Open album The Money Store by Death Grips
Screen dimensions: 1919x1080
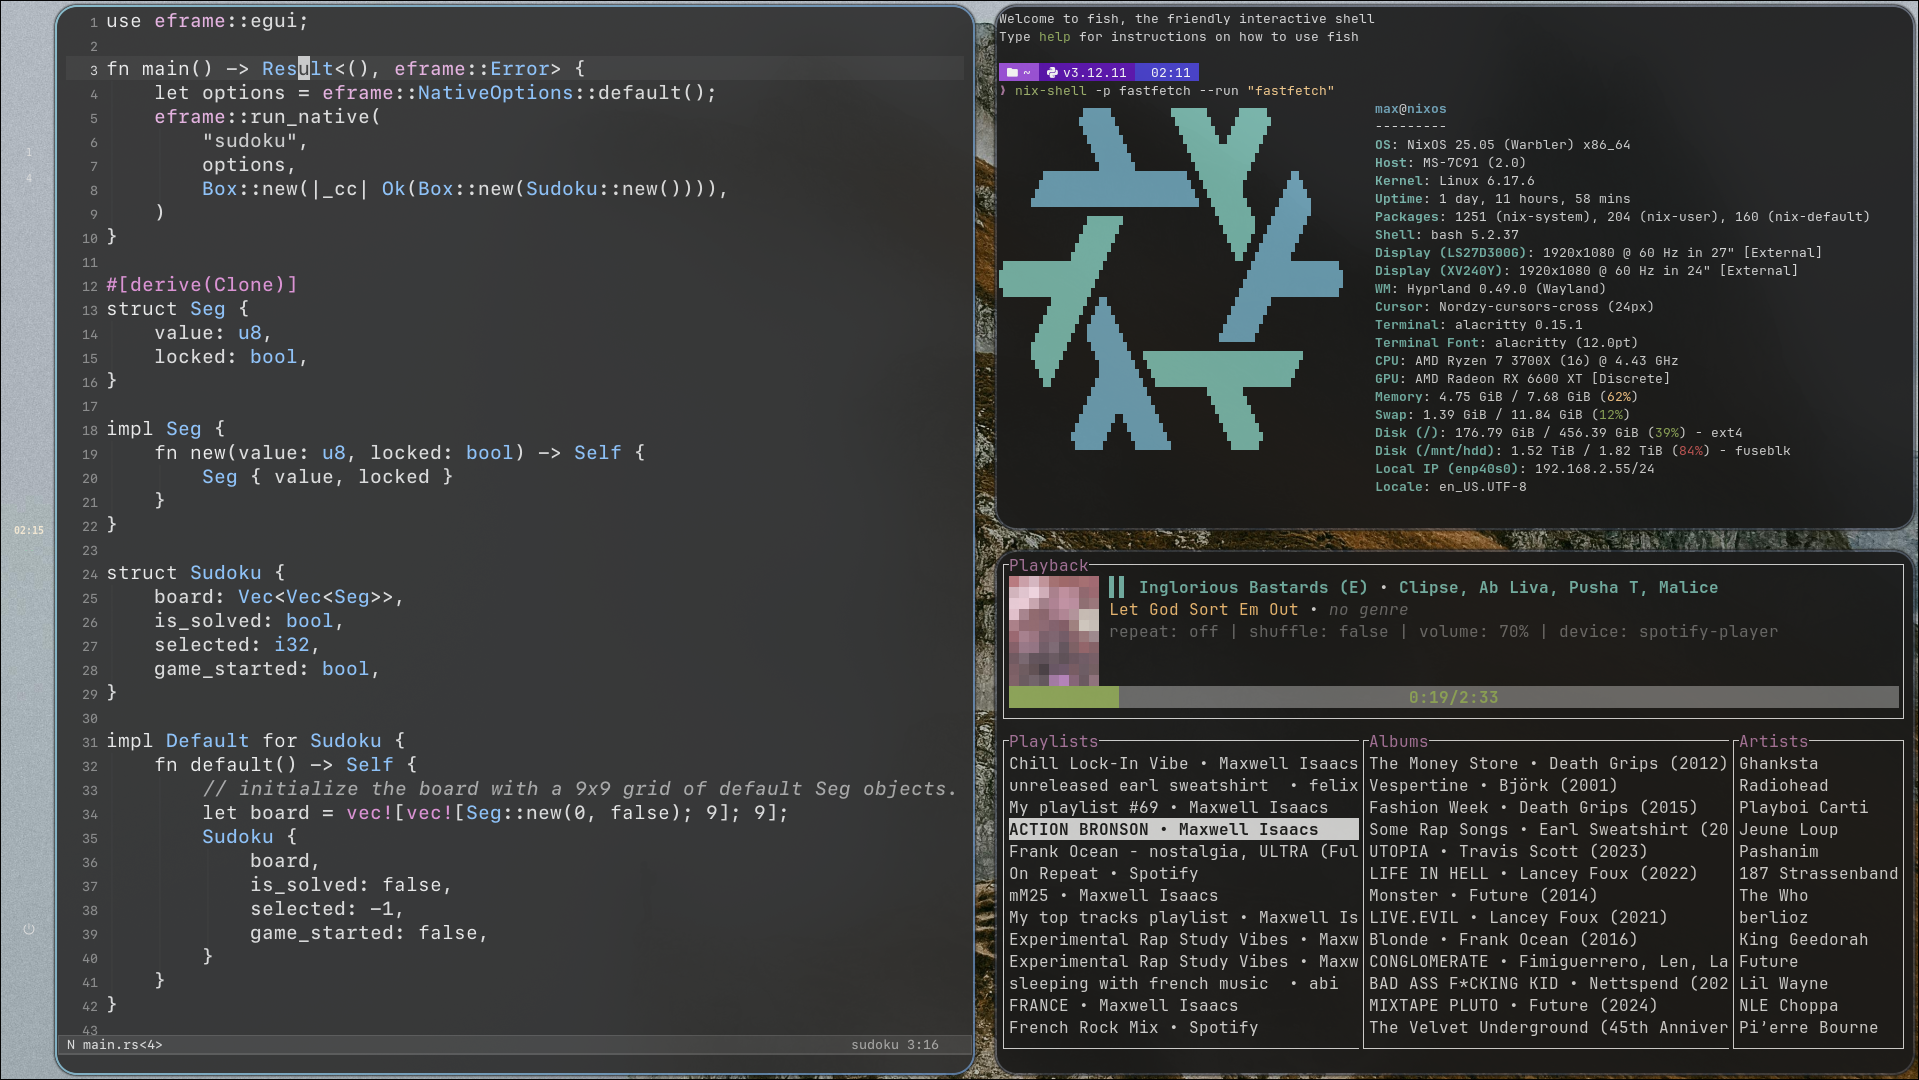[1548, 763]
